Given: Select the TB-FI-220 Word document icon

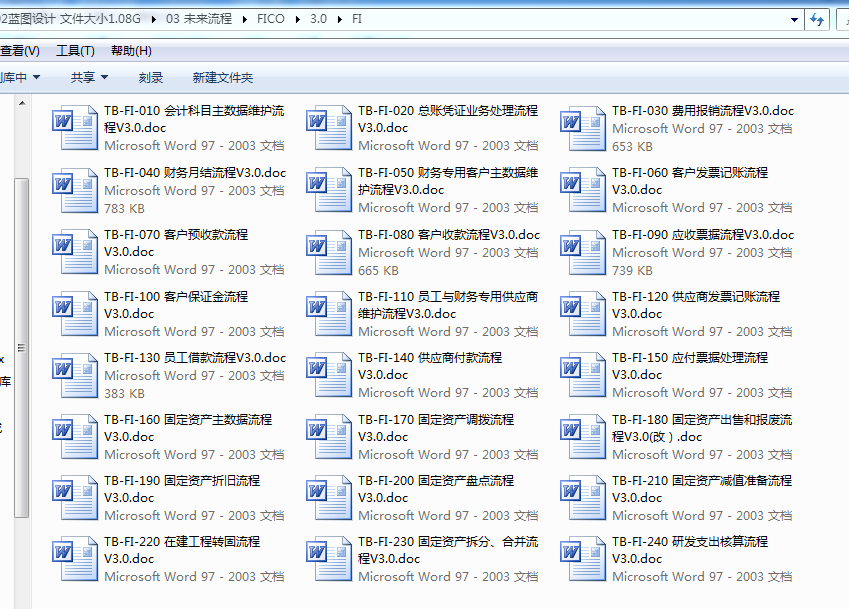Looking at the screenshot, I should point(75,559).
